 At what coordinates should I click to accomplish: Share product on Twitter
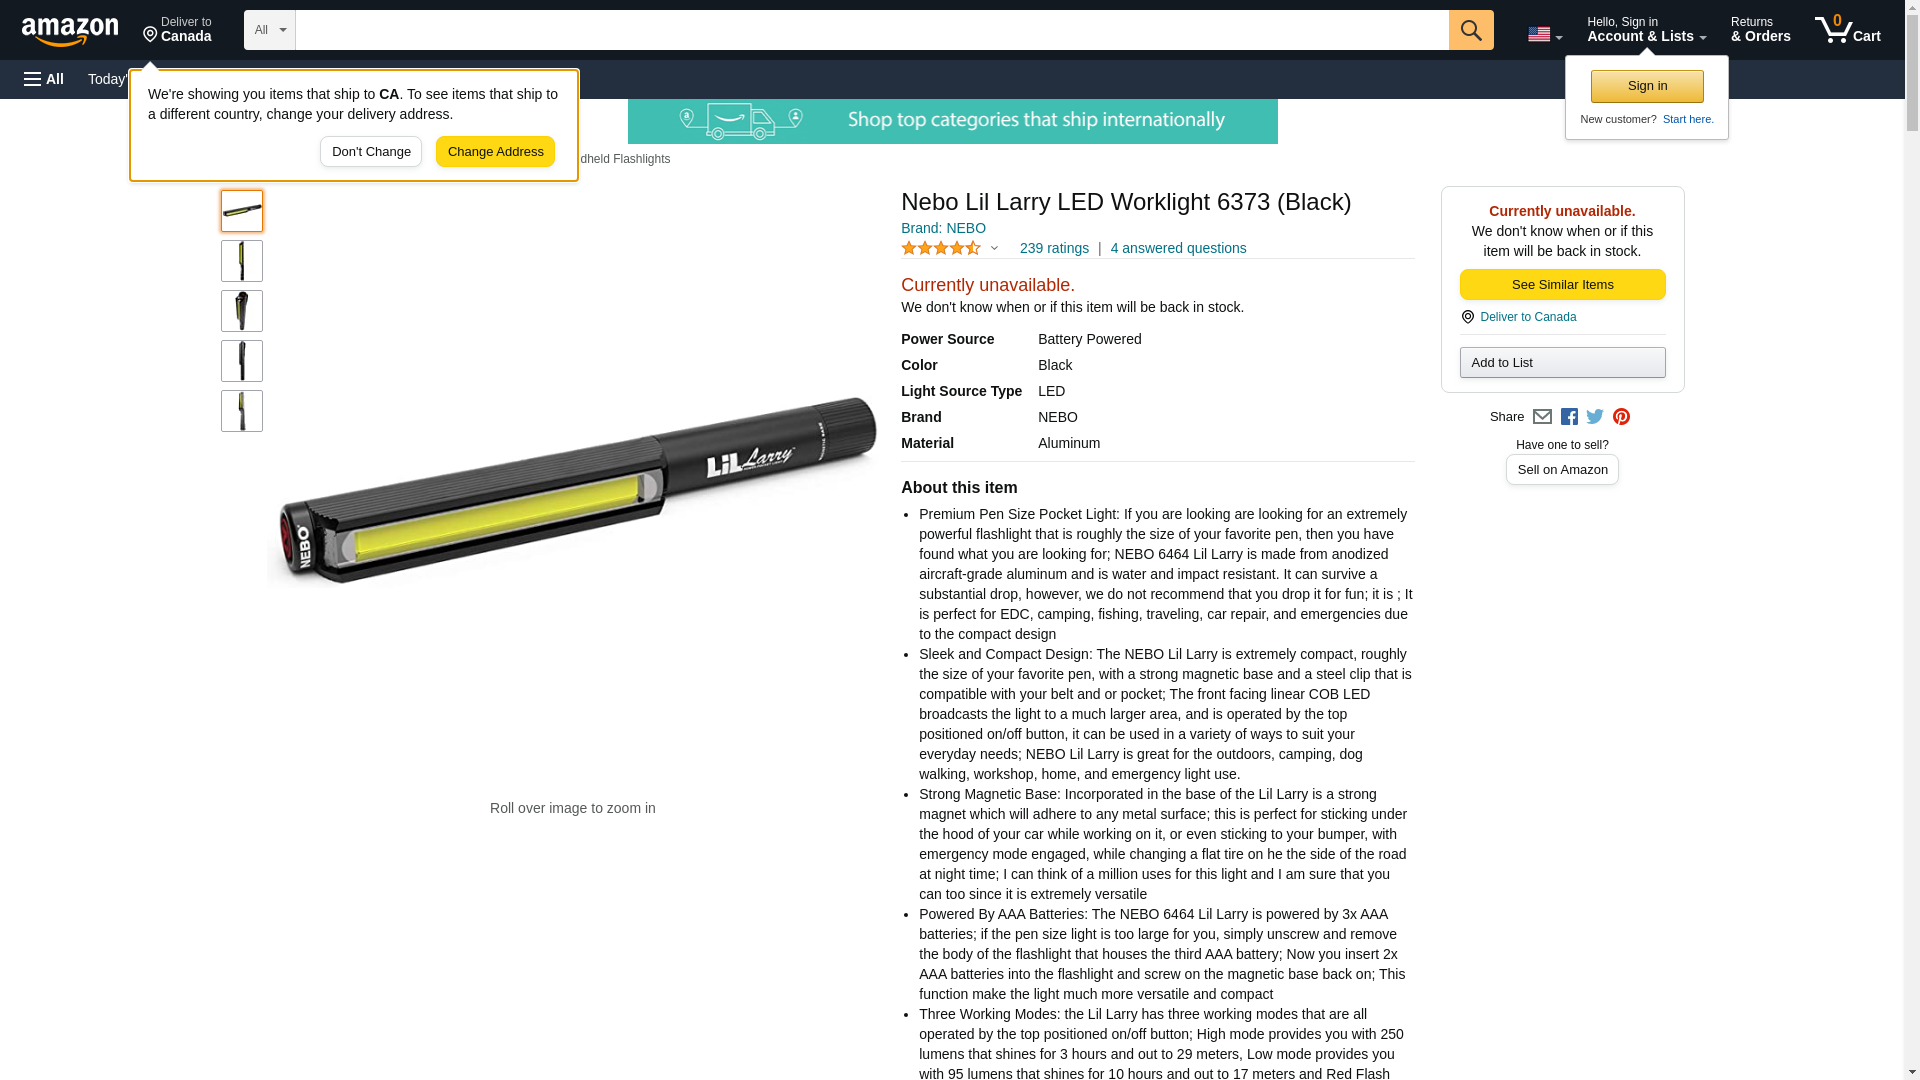[1595, 417]
